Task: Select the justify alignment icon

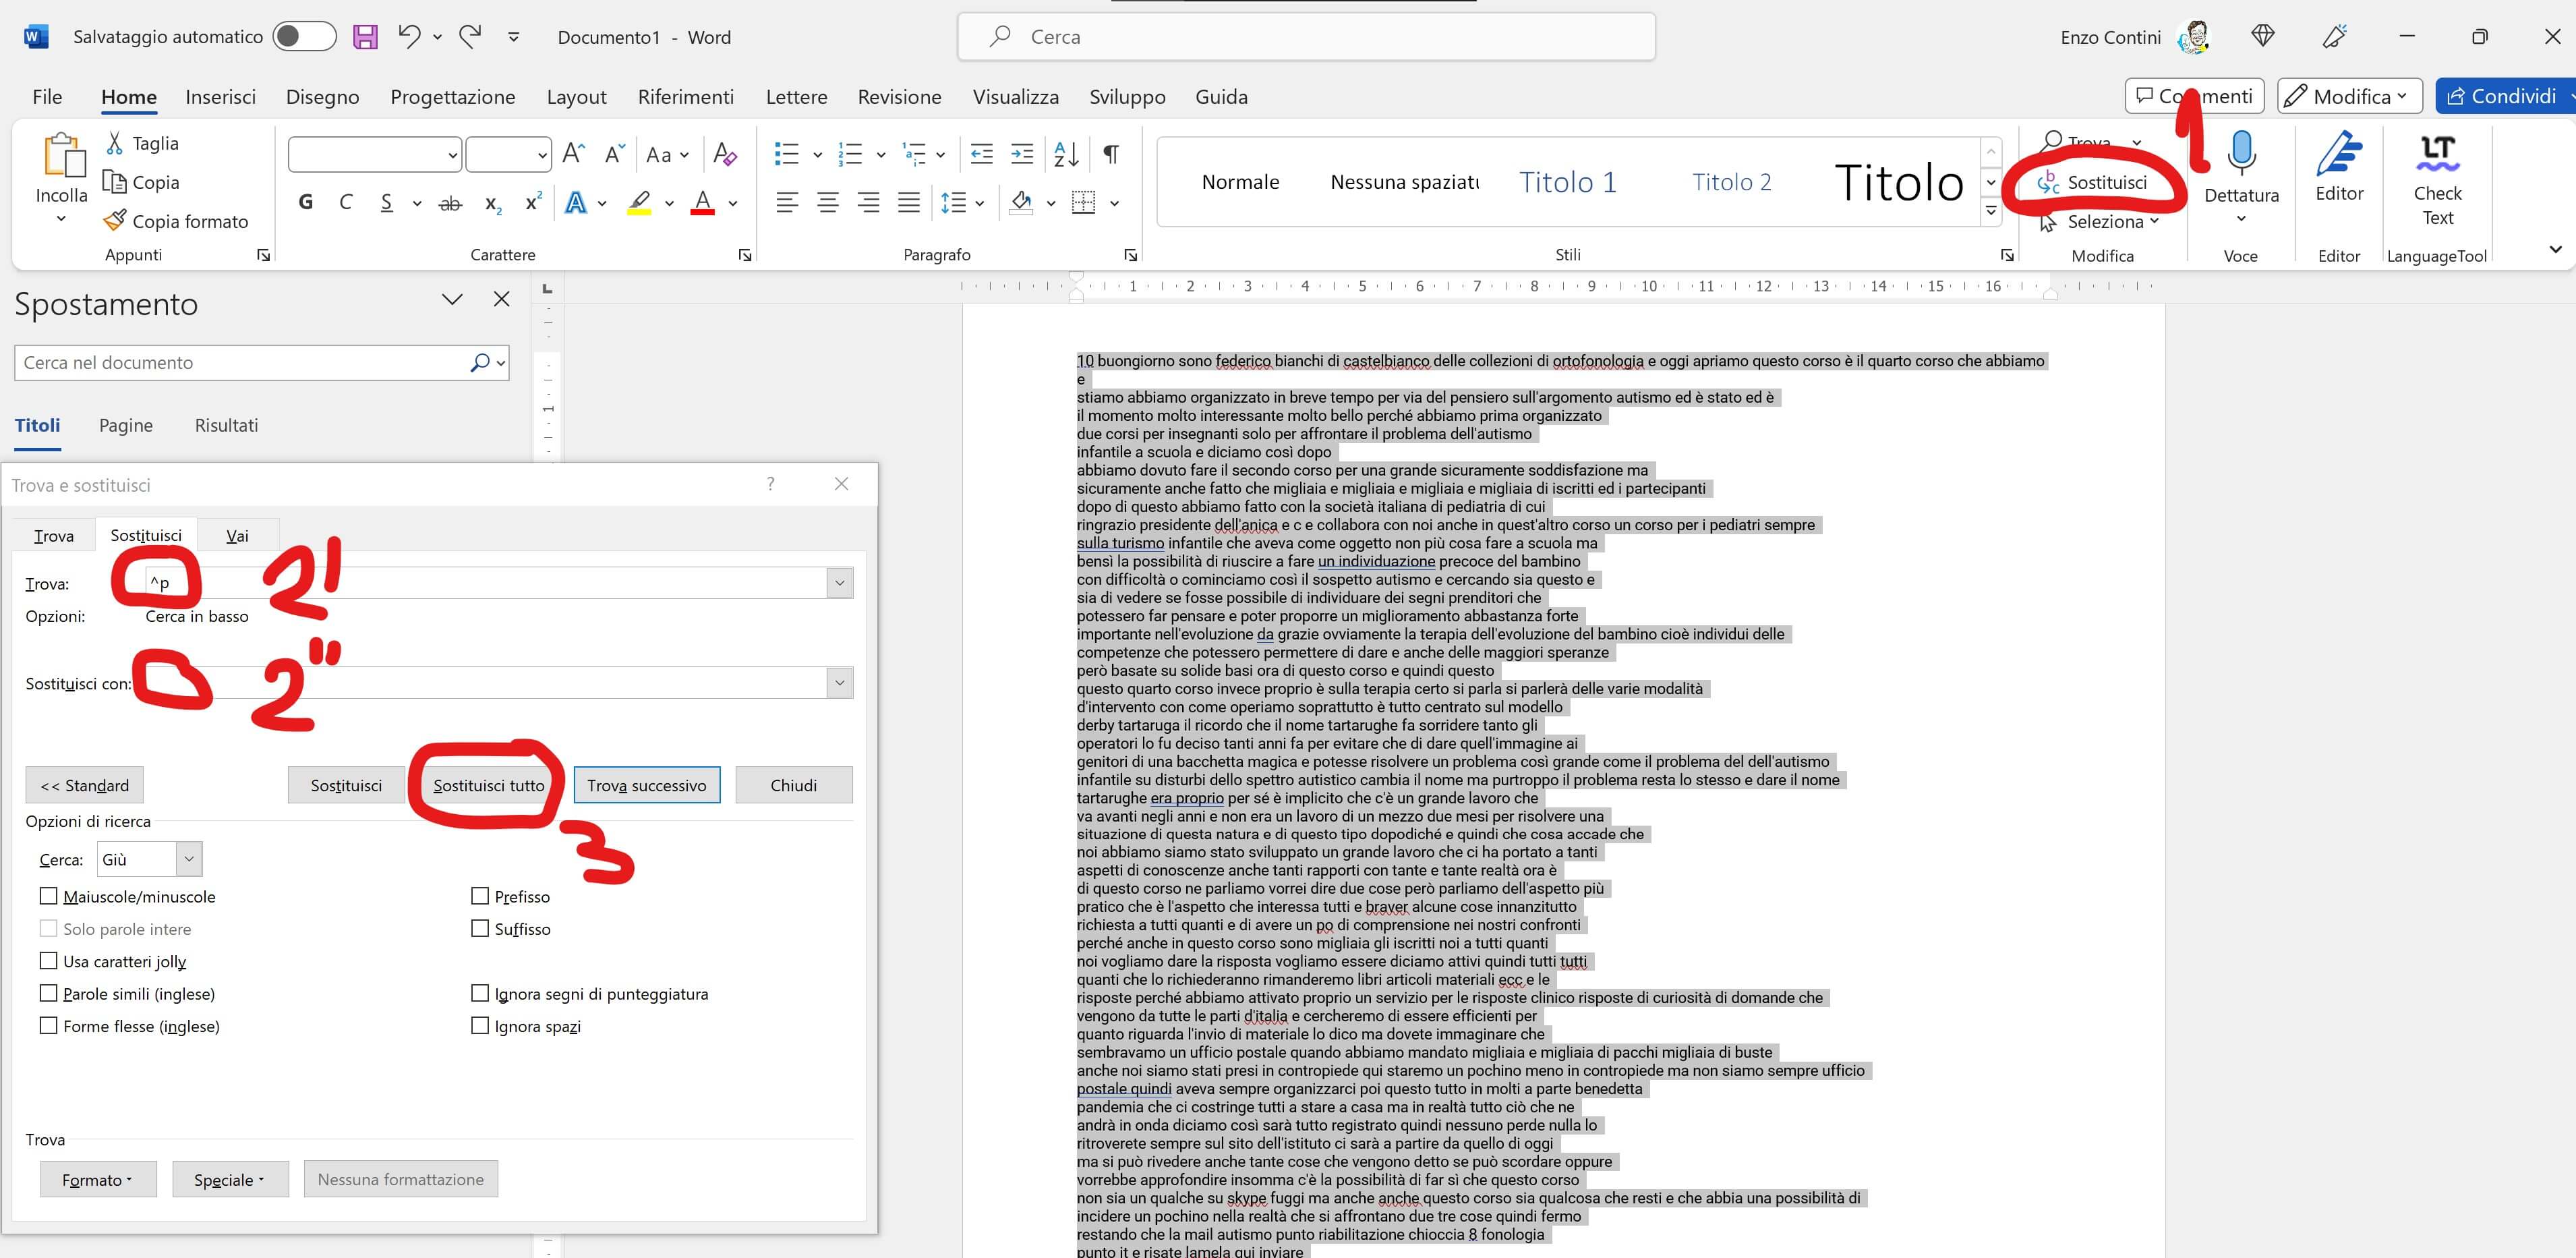Action: (908, 203)
